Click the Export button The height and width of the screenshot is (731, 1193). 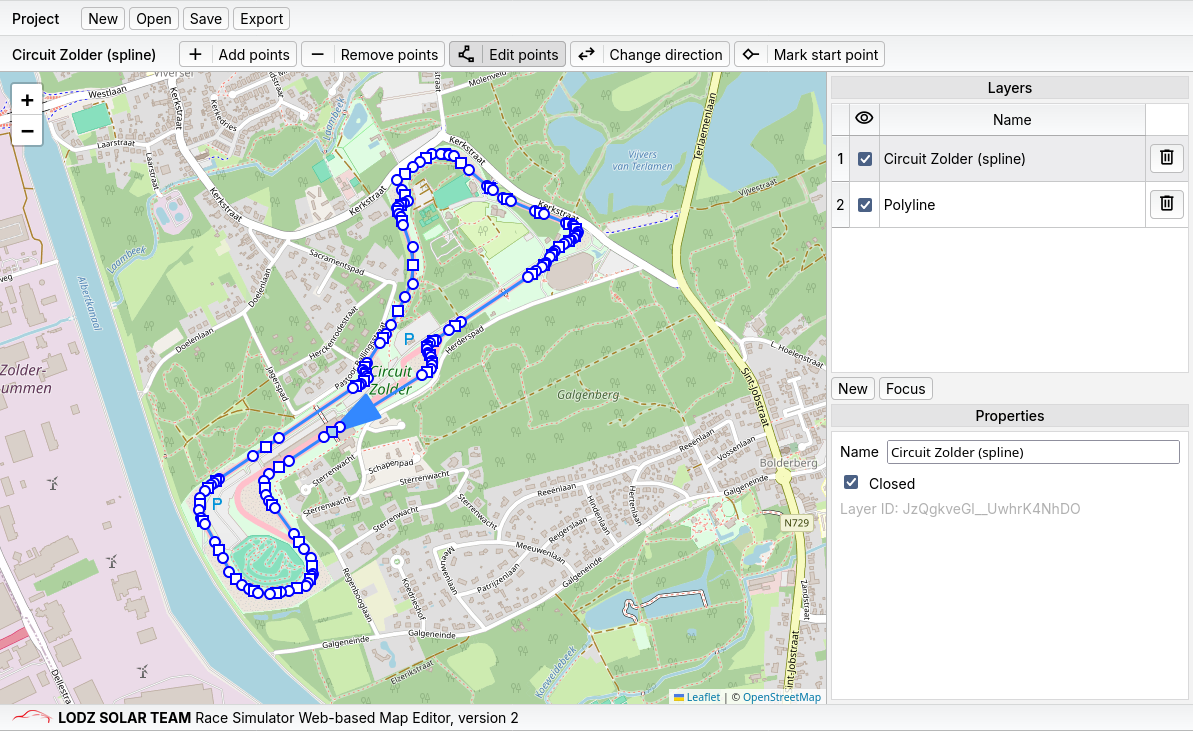pos(262,18)
